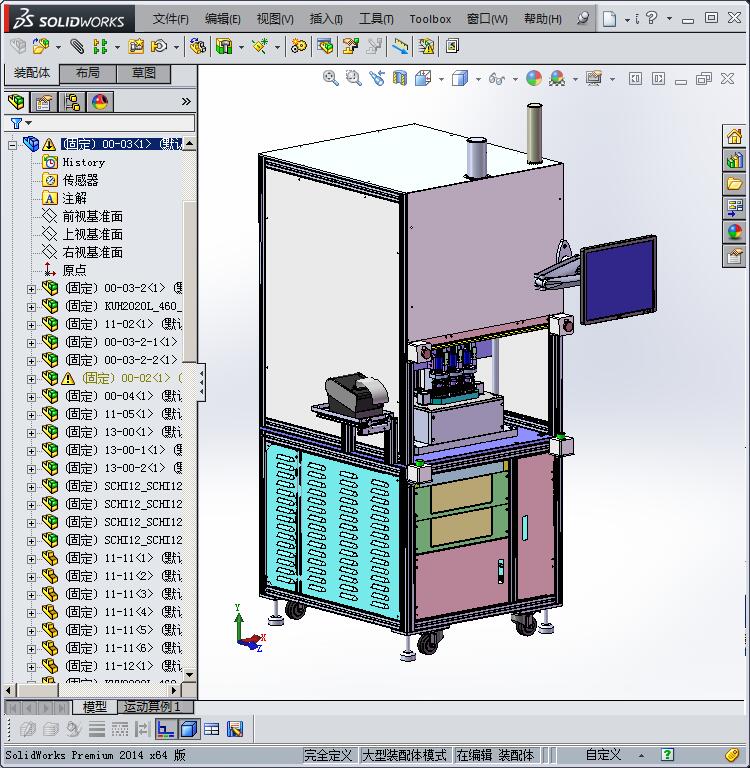Select the PropertyManager tab icon

pos(44,102)
